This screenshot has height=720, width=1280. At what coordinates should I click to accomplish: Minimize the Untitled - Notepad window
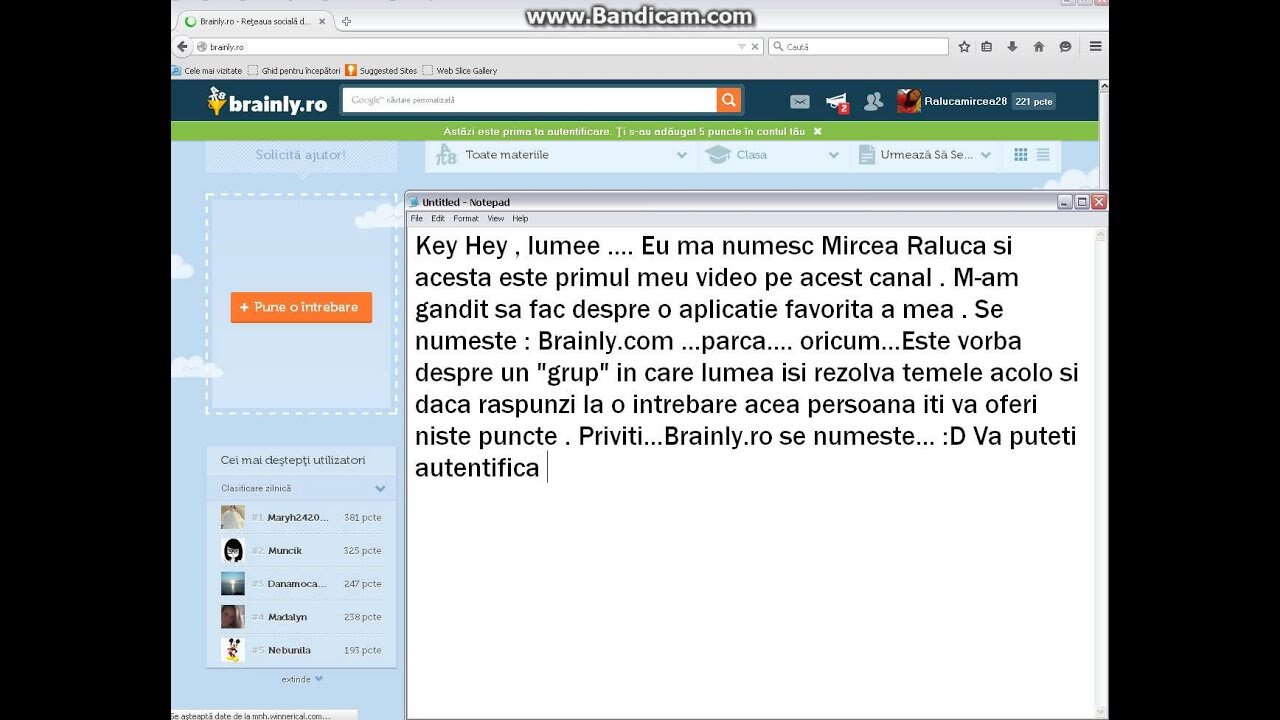(x=1065, y=202)
